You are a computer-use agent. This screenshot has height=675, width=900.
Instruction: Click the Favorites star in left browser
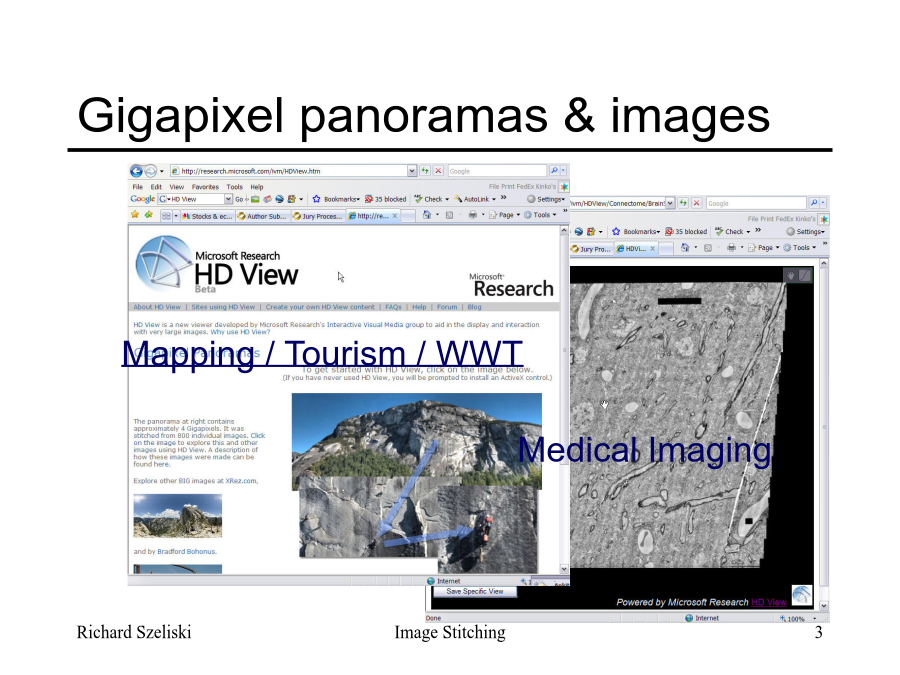[136, 215]
